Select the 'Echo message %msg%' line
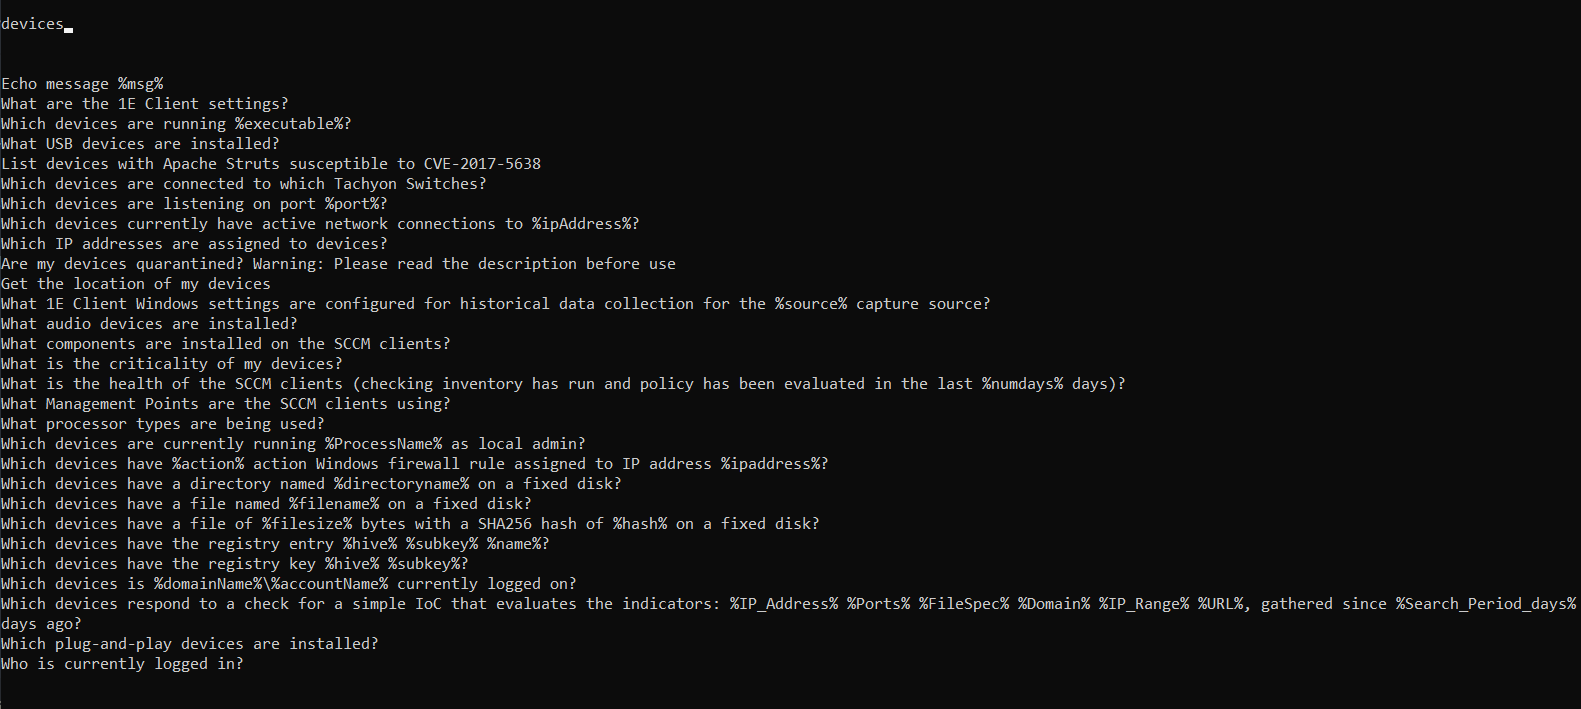 [82, 84]
